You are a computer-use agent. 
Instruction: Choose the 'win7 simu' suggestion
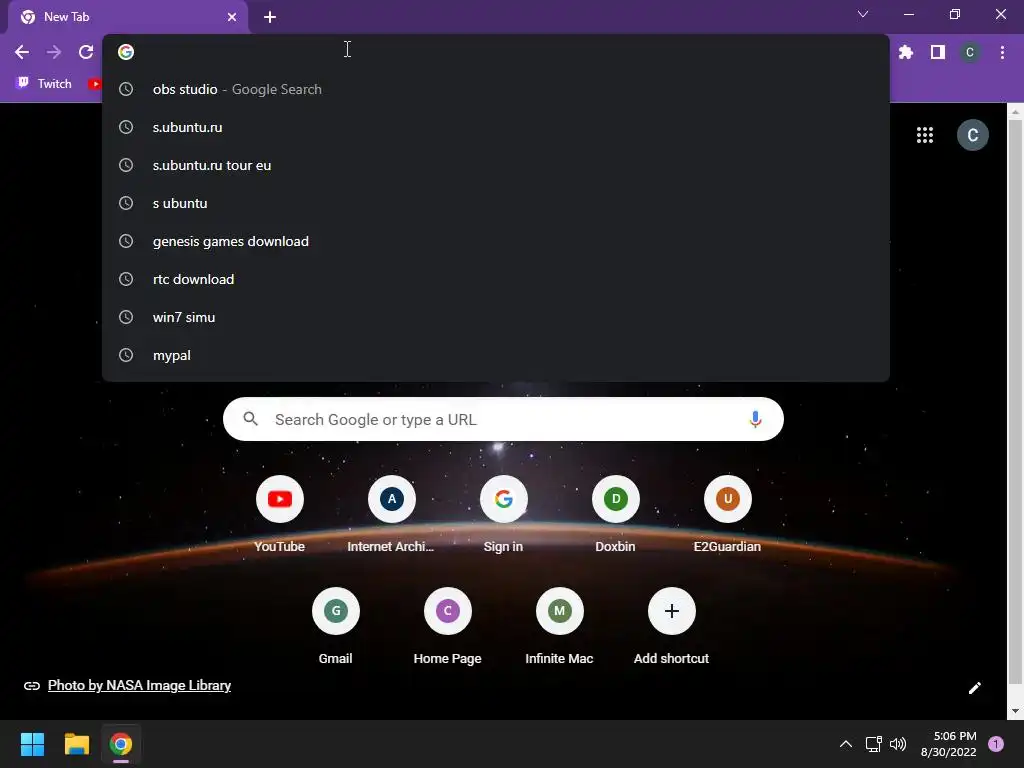[x=496, y=317]
